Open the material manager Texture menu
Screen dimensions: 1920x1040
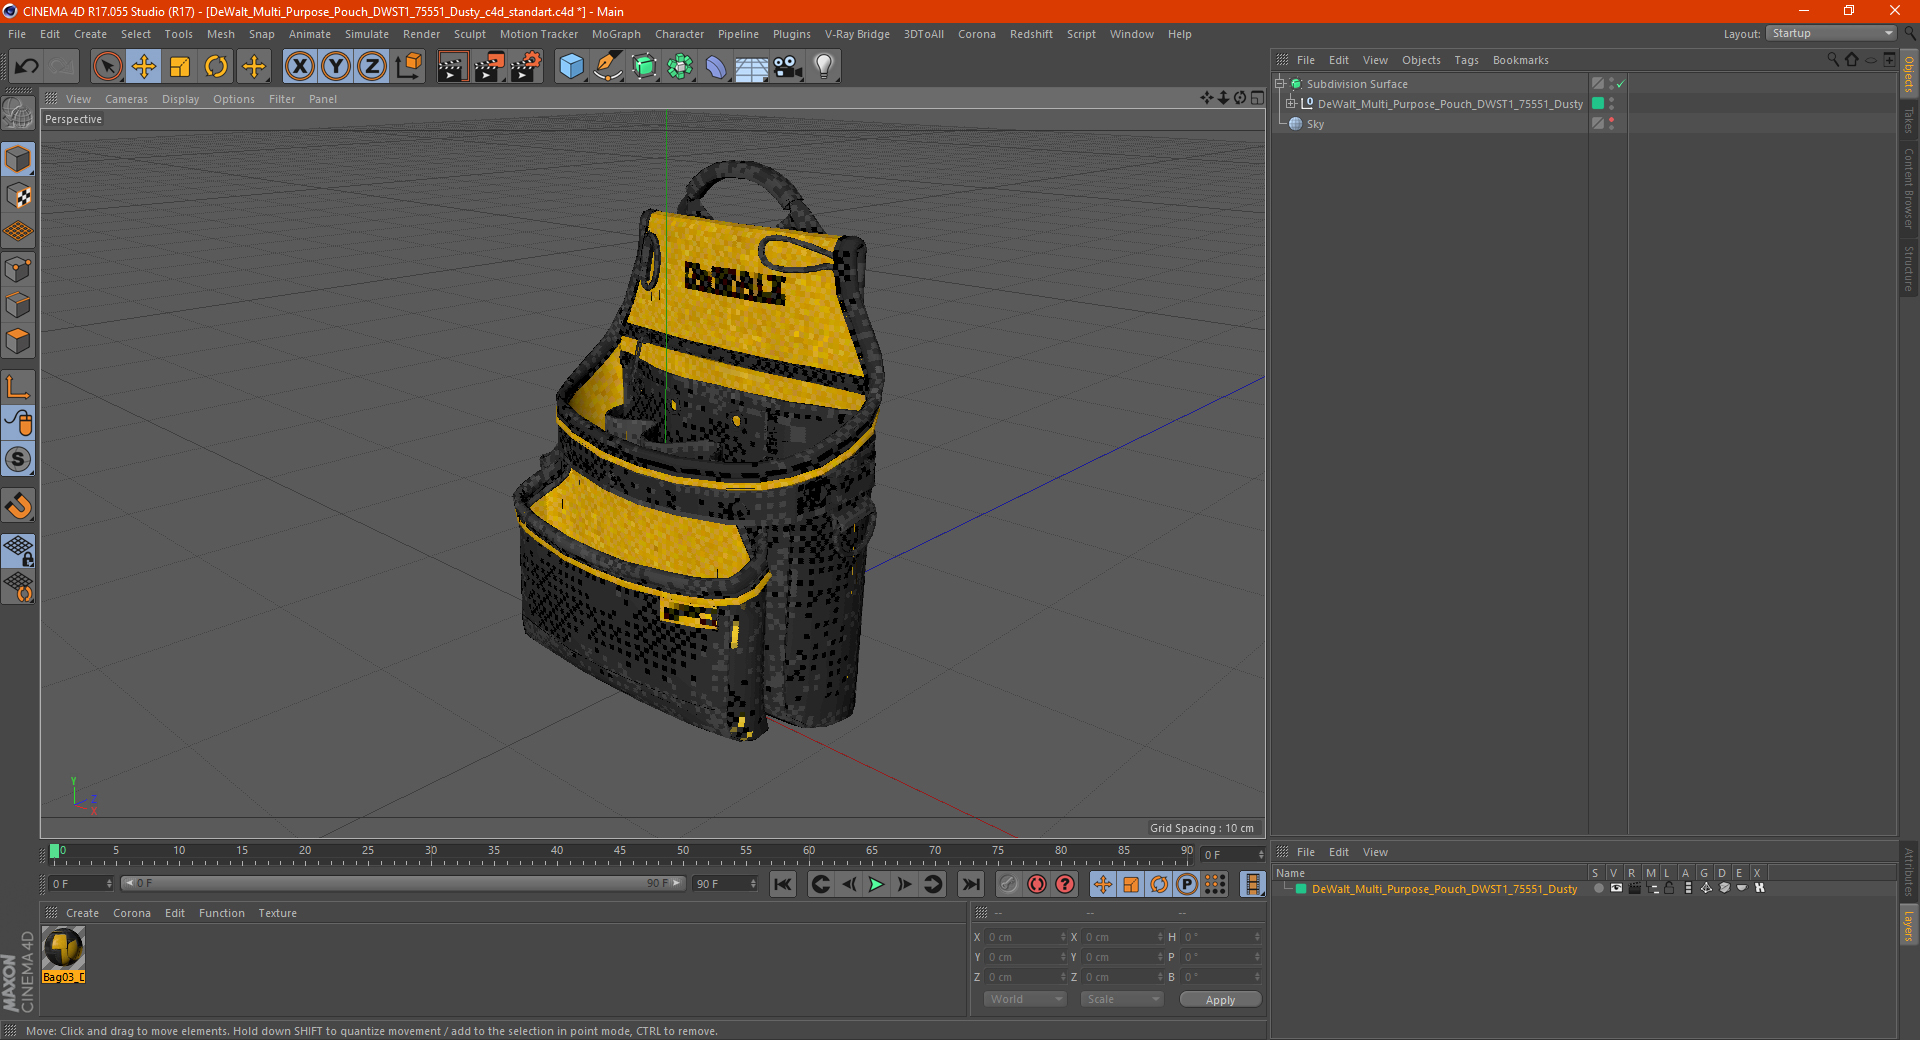277,913
